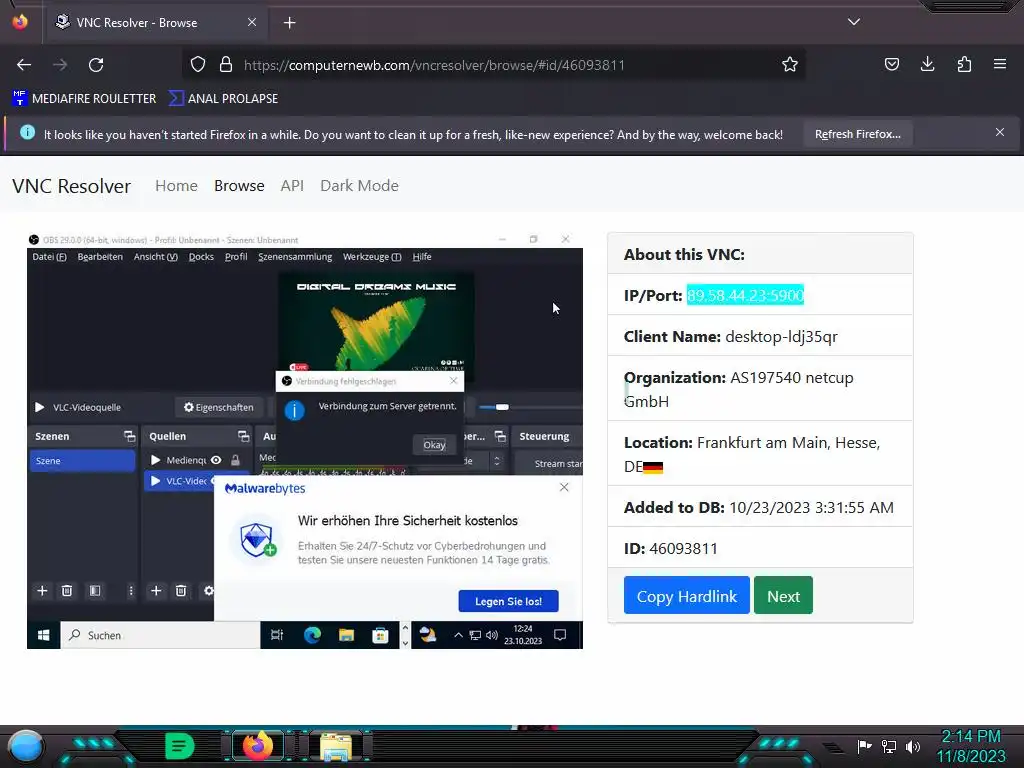Click the OBS volume slider handle
This screenshot has width=1024, height=768.
pyautogui.click(x=502, y=407)
